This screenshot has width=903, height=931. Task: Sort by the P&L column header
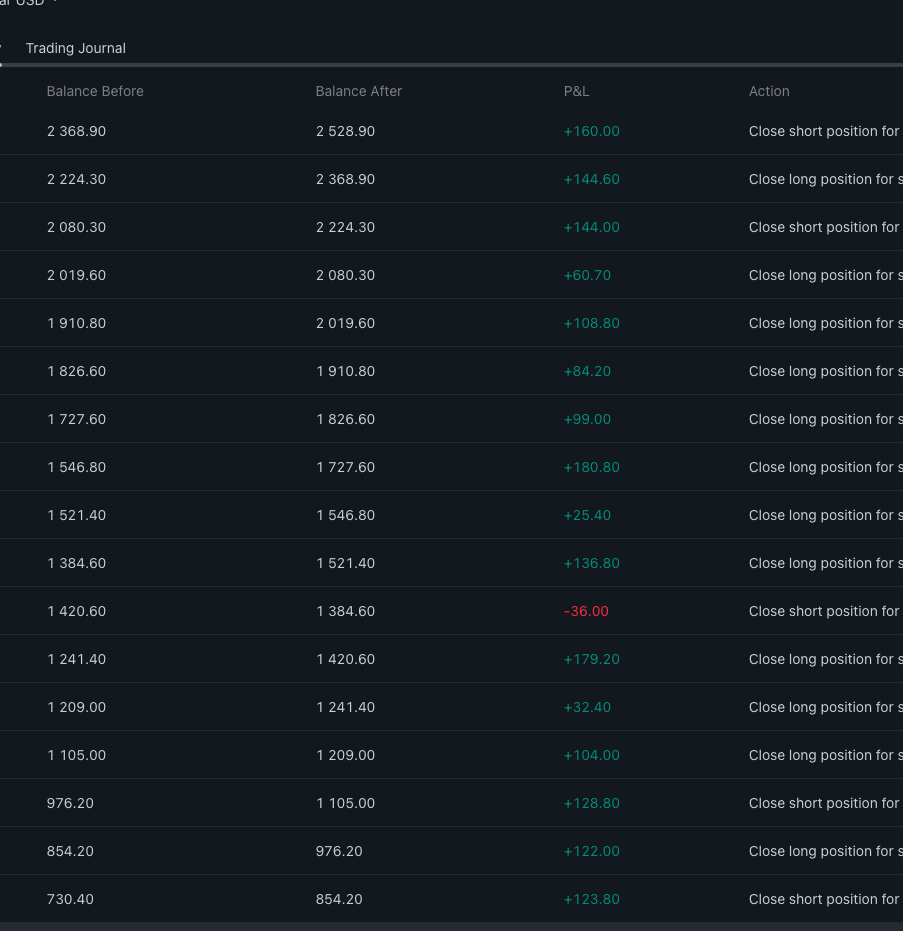click(576, 90)
